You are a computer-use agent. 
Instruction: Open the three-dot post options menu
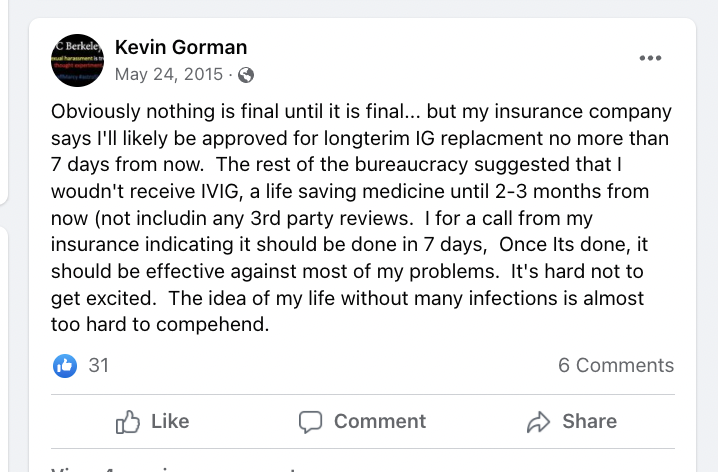(x=650, y=58)
